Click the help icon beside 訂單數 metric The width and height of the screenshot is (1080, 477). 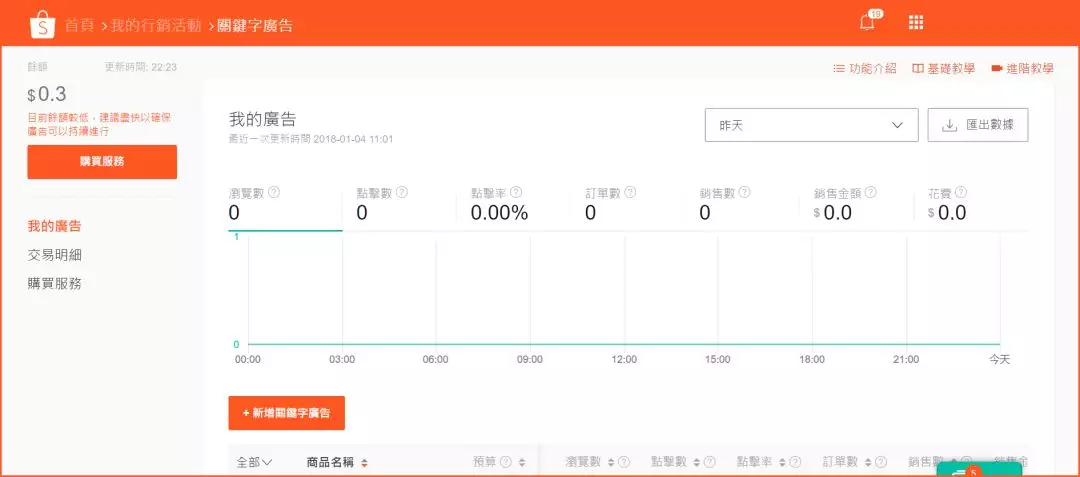(x=630, y=192)
